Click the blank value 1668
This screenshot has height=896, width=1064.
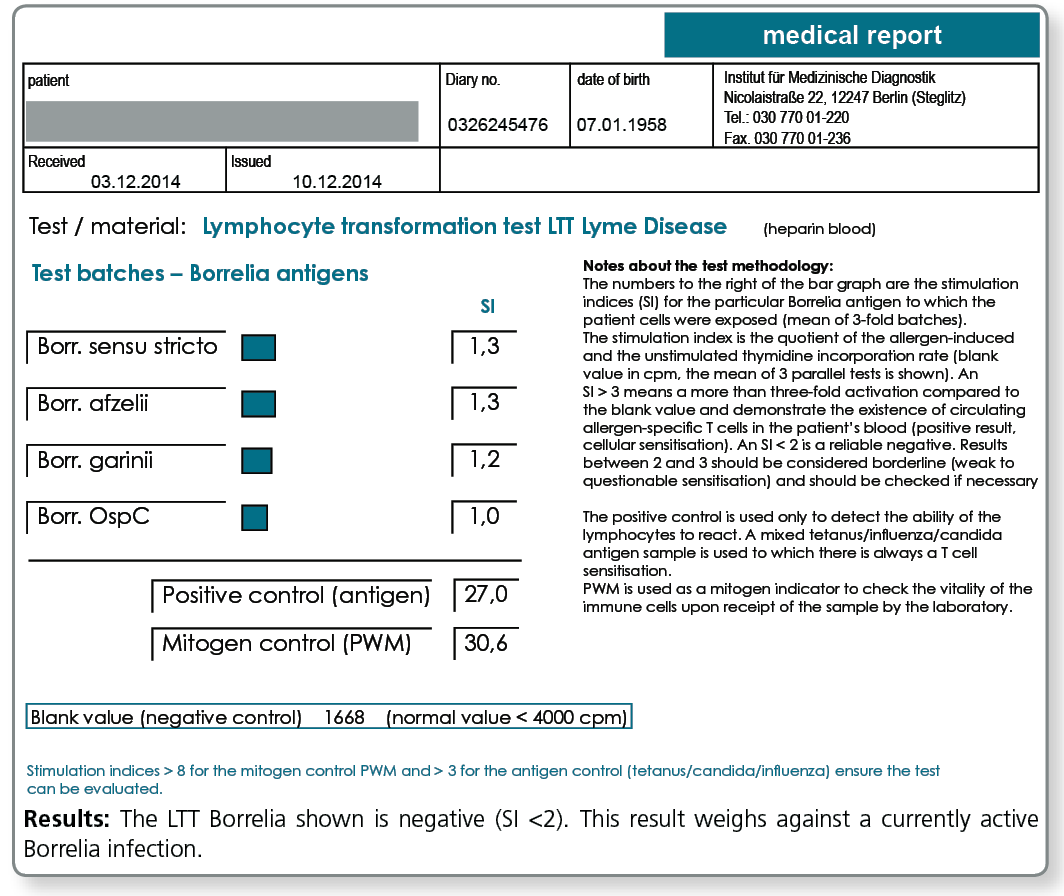344,717
